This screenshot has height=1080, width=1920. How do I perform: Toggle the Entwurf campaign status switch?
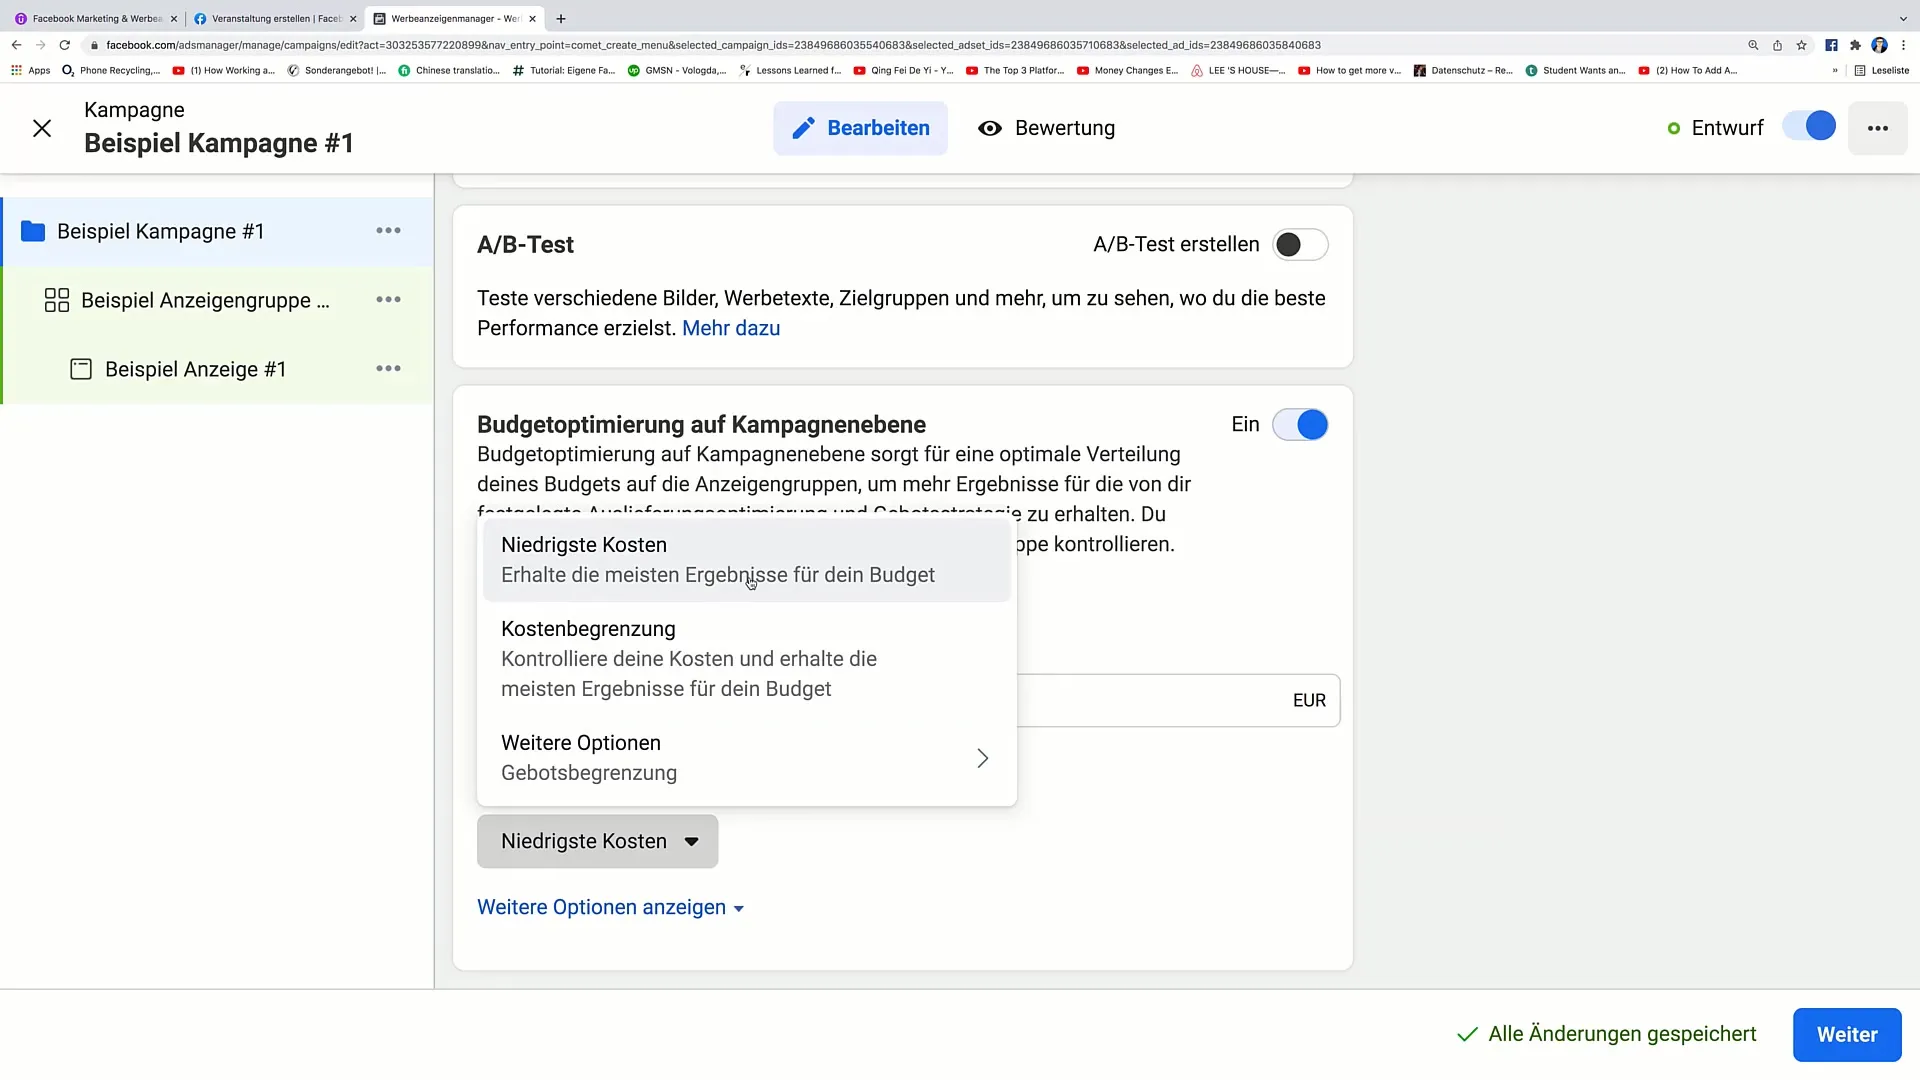point(1809,127)
